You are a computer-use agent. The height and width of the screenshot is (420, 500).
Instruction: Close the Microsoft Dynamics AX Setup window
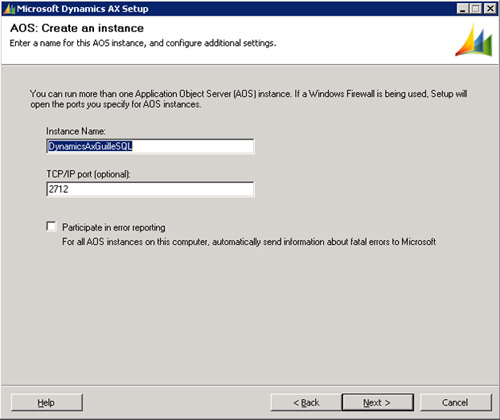coord(490,8)
